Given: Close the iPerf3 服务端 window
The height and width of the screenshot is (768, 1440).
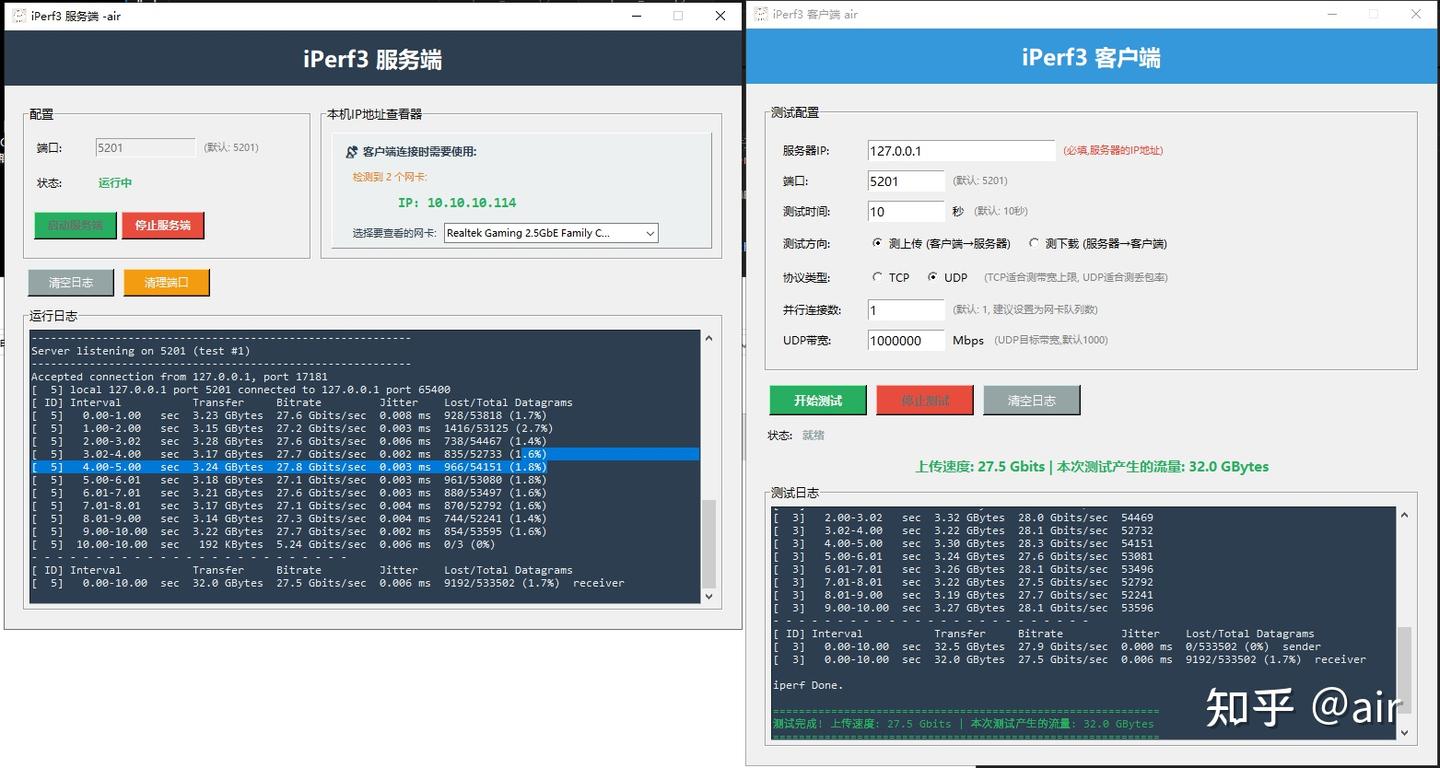Looking at the screenshot, I should tap(720, 15).
